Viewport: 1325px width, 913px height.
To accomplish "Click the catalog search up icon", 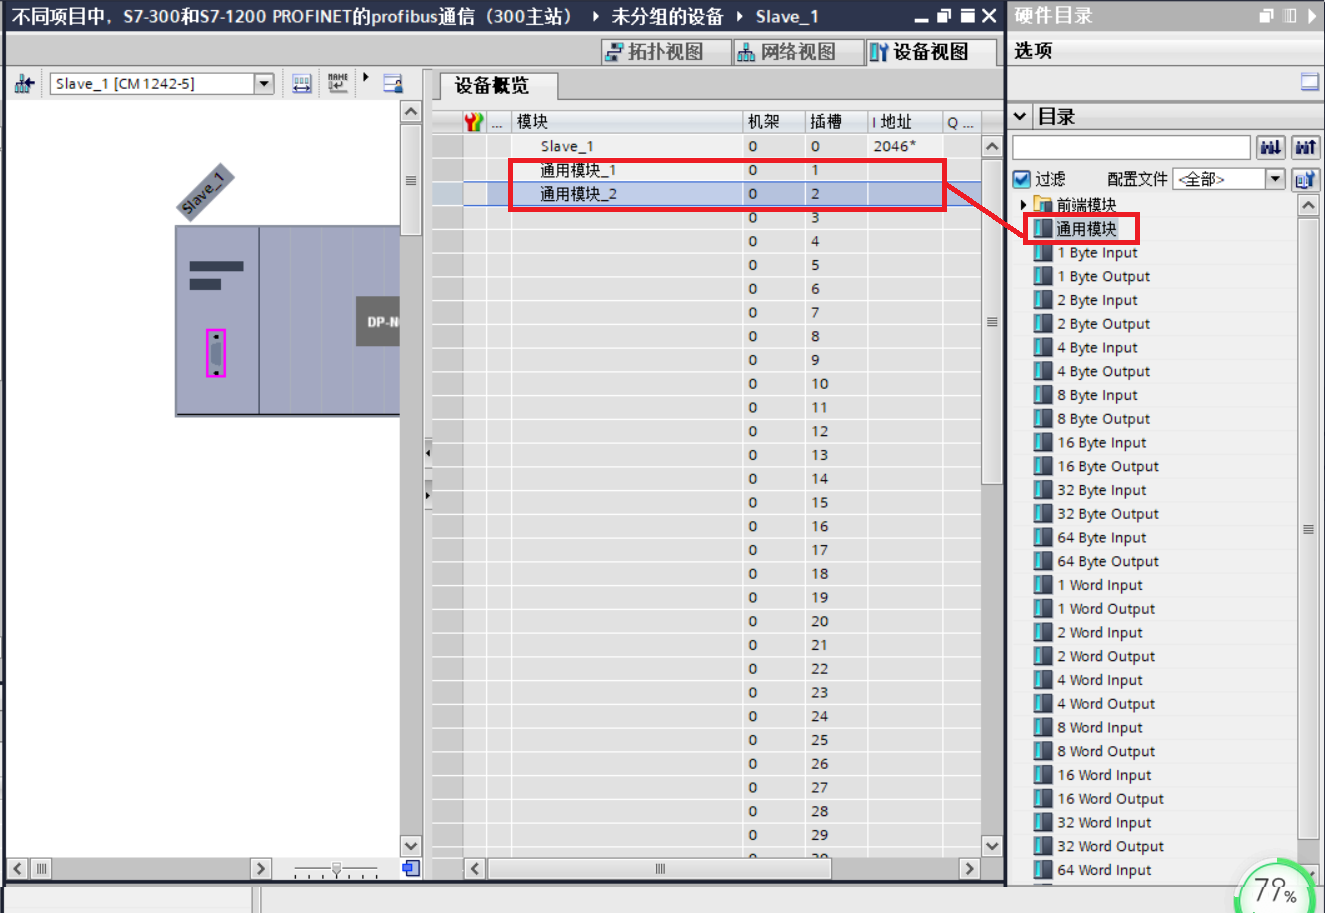I will click(x=1306, y=147).
